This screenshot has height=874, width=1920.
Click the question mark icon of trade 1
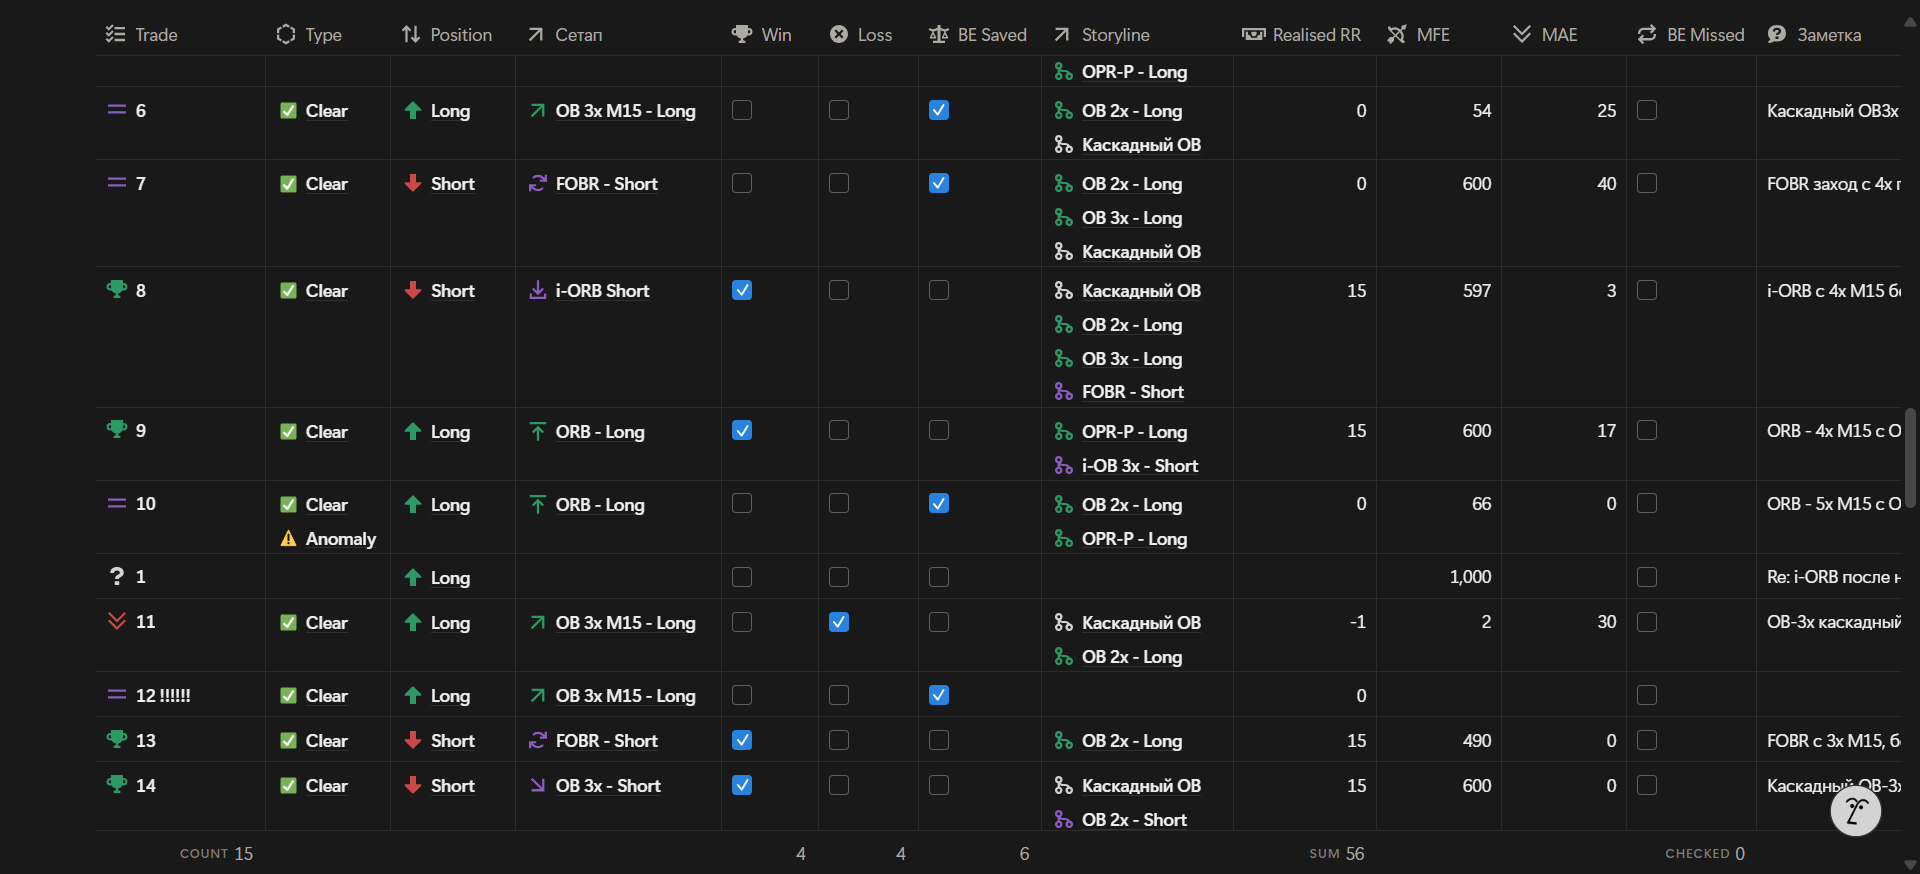pyautogui.click(x=117, y=576)
